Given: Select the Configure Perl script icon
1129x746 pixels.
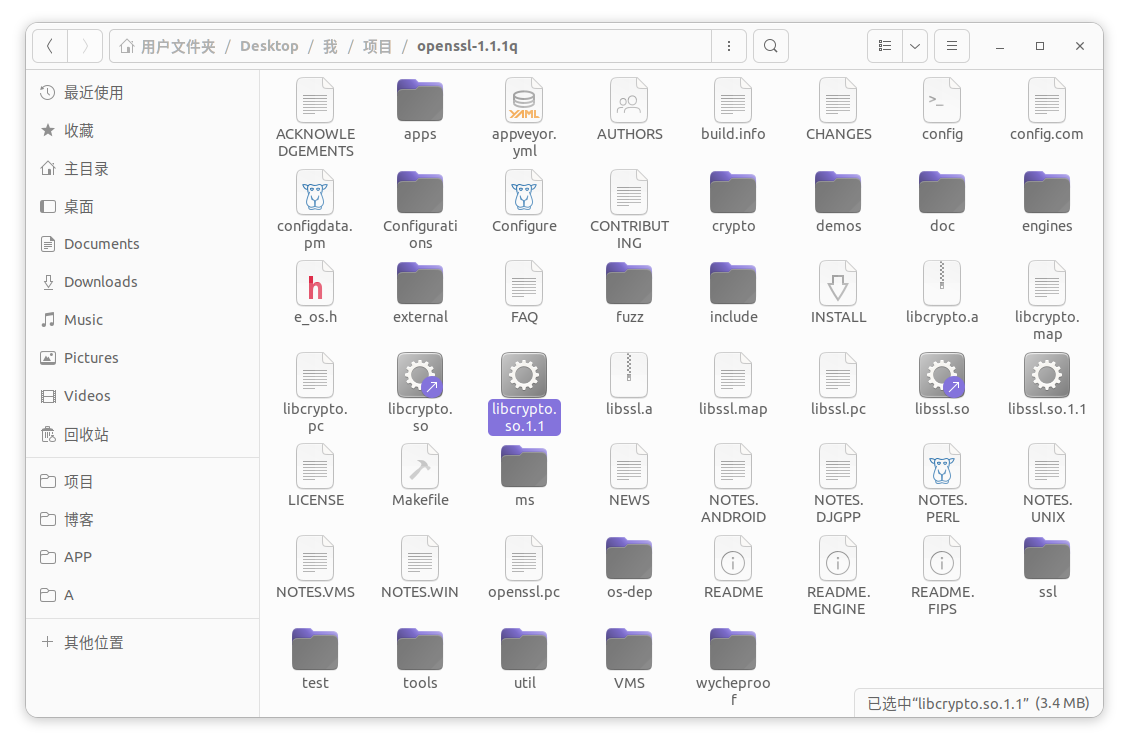Looking at the screenshot, I should [524, 192].
